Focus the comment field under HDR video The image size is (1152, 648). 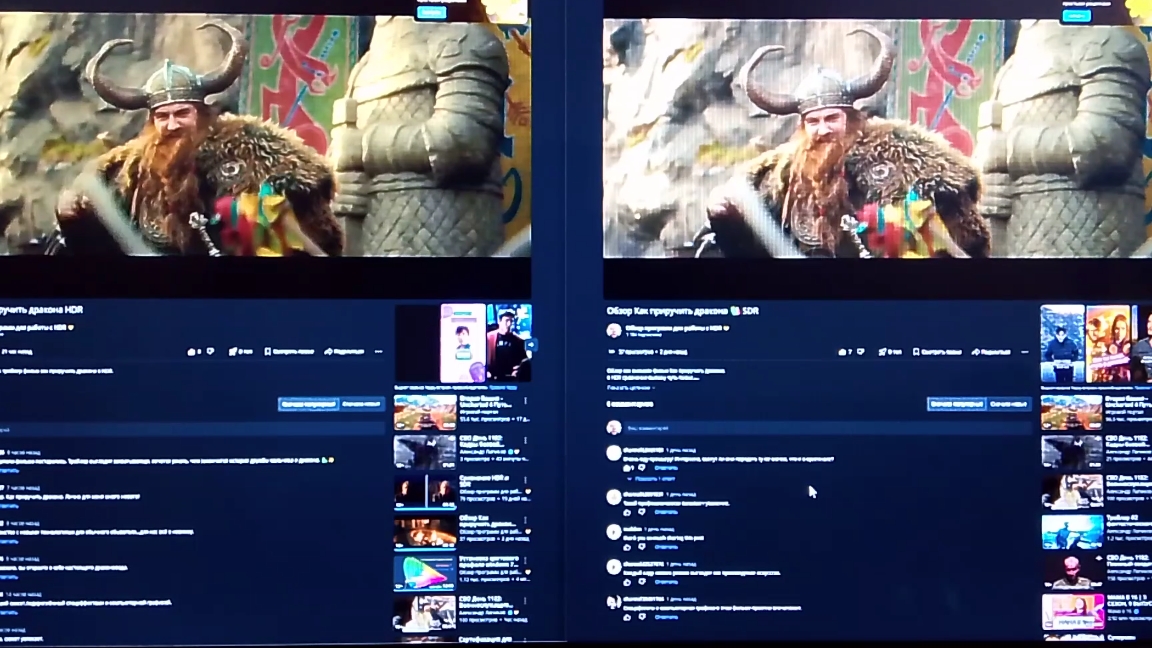(x=191, y=429)
